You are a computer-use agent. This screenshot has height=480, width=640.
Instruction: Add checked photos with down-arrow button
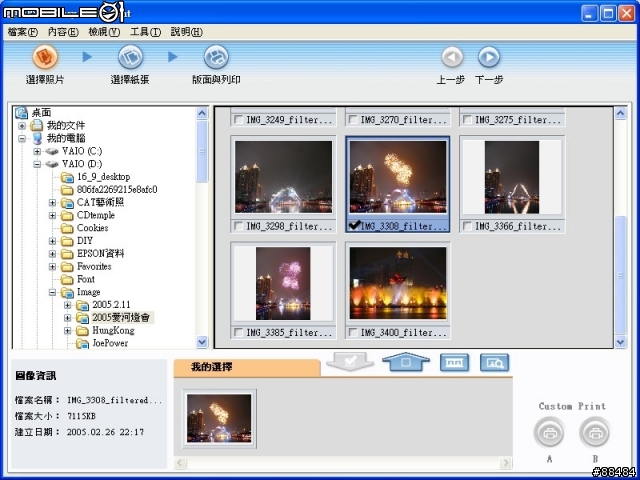(350, 361)
